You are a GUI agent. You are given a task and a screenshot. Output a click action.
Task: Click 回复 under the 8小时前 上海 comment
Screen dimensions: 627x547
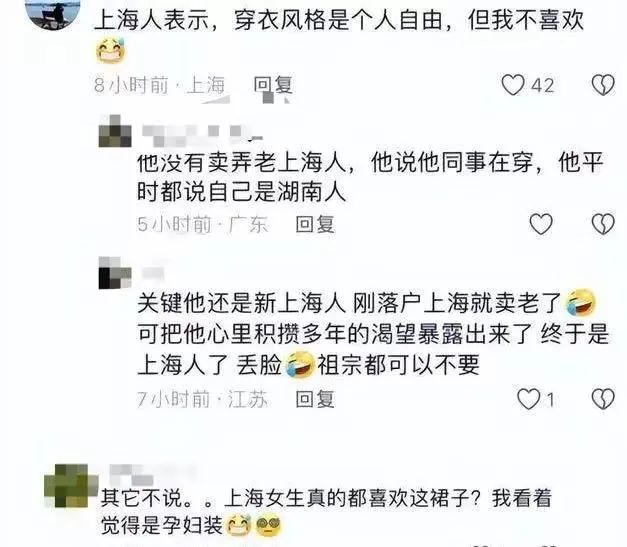click(x=273, y=85)
